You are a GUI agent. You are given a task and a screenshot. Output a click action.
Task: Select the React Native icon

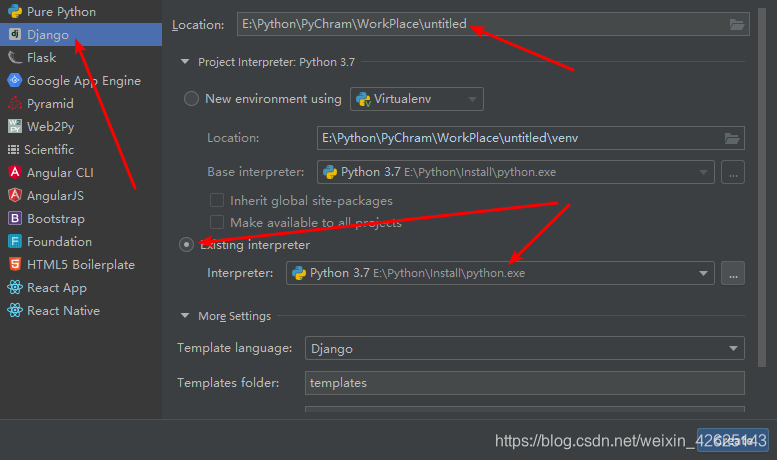(x=15, y=310)
